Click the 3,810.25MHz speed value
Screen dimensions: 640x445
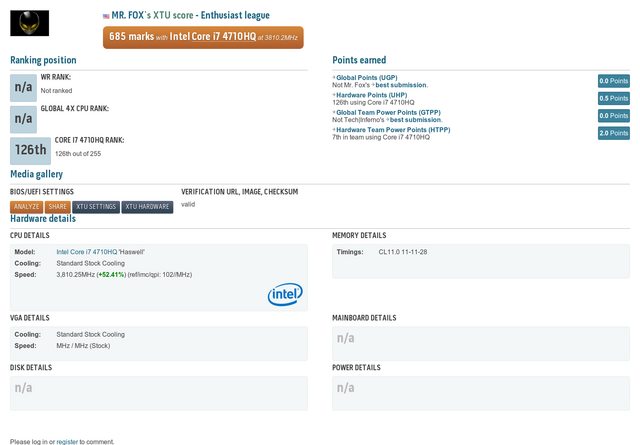click(76, 275)
